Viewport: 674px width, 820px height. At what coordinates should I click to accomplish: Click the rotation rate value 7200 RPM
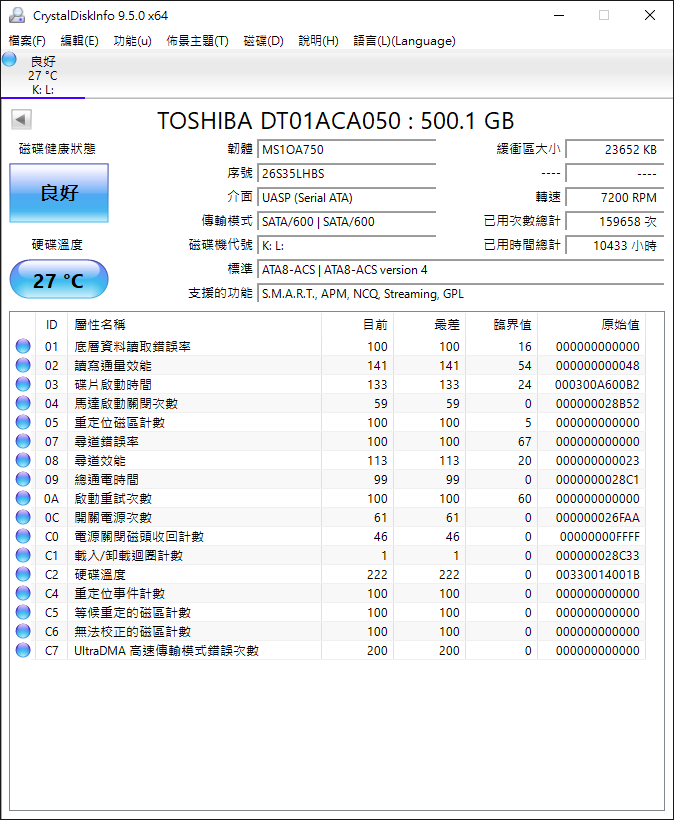click(x=615, y=198)
